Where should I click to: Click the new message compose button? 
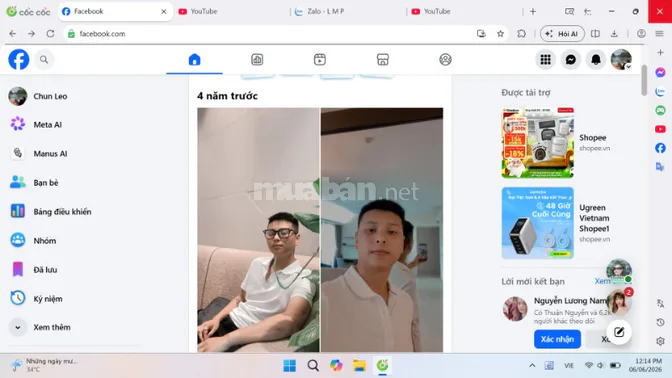[619, 332]
